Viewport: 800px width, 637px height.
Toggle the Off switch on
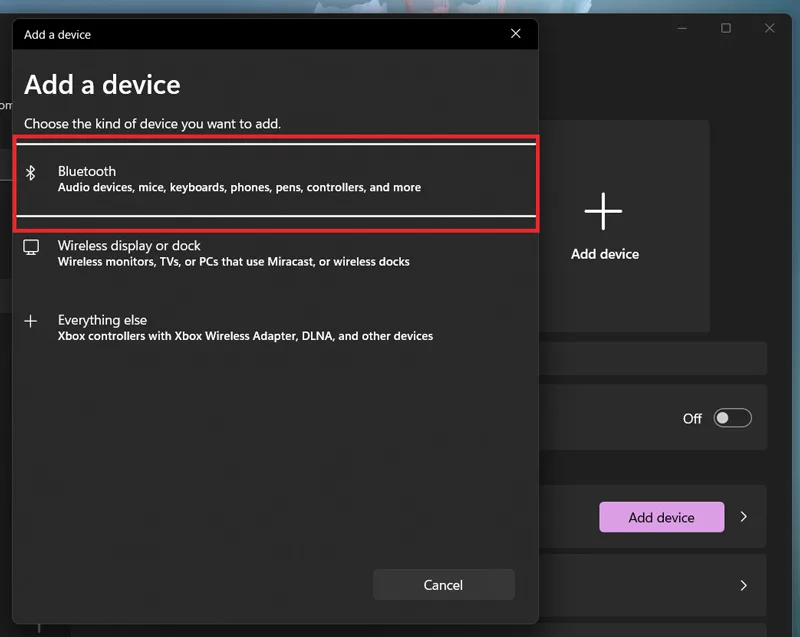point(732,418)
